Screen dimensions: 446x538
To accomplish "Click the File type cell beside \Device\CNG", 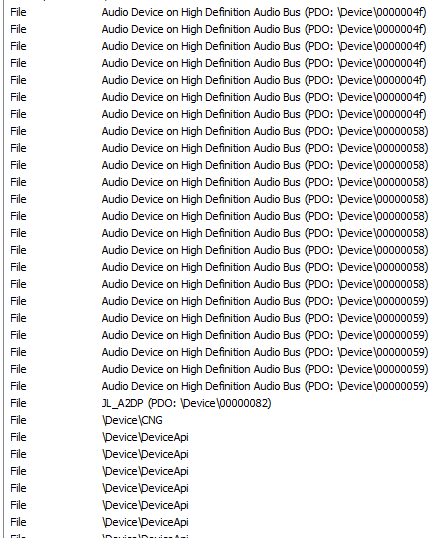I will (x=18, y=420).
